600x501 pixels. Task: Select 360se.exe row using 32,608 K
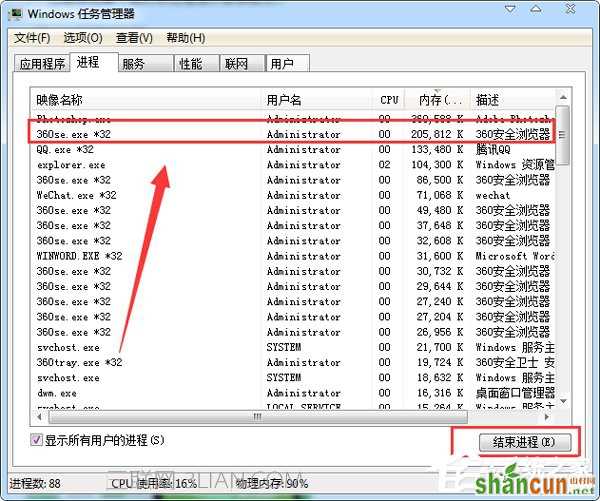(x=293, y=241)
